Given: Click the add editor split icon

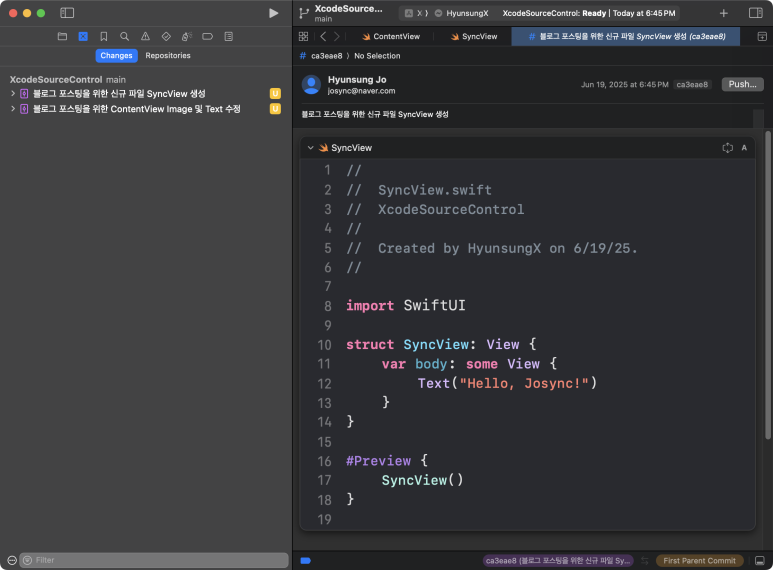Looking at the screenshot, I should click(762, 36).
